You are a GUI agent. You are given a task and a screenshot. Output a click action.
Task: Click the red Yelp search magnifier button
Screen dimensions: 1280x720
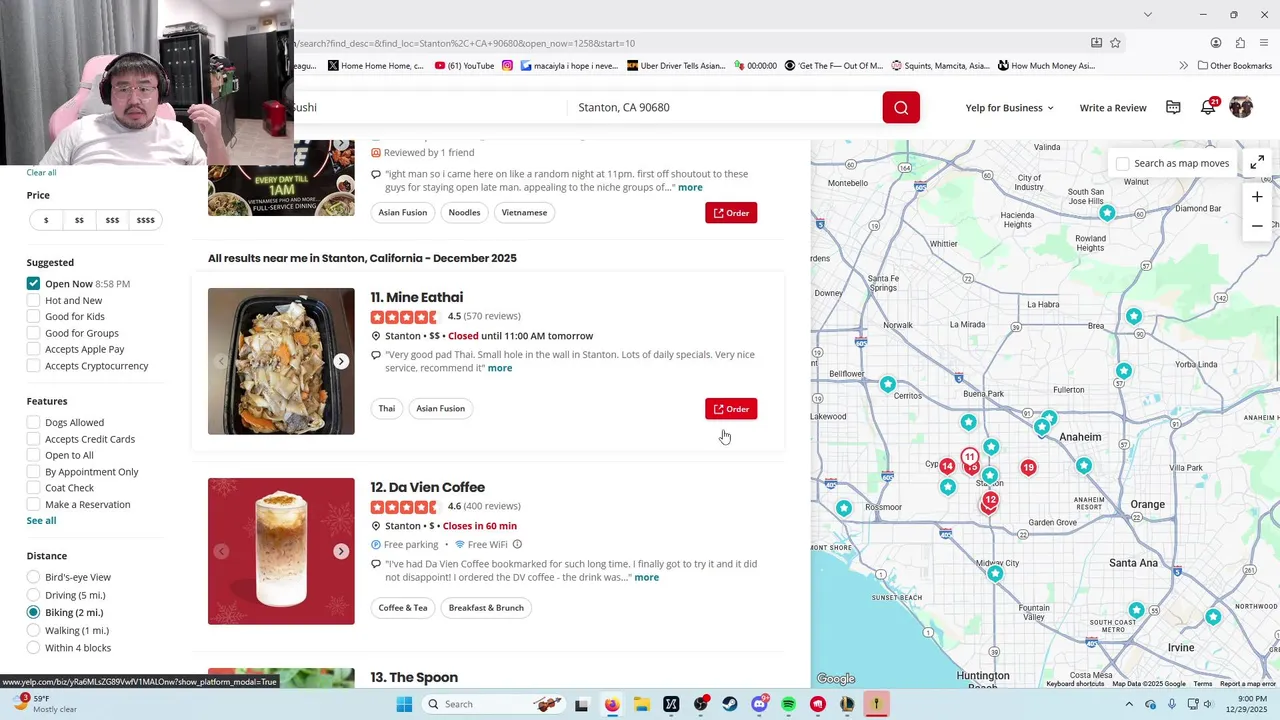(901, 107)
